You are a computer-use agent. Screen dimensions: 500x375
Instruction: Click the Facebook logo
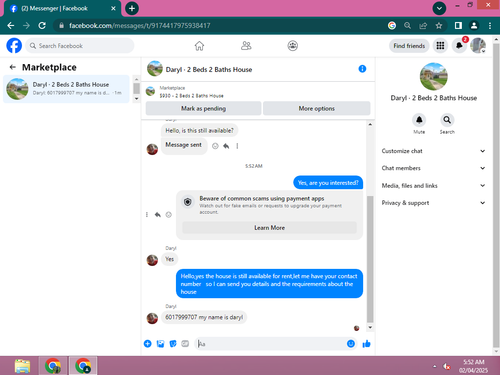pyautogui.click(x=14, y=46)
